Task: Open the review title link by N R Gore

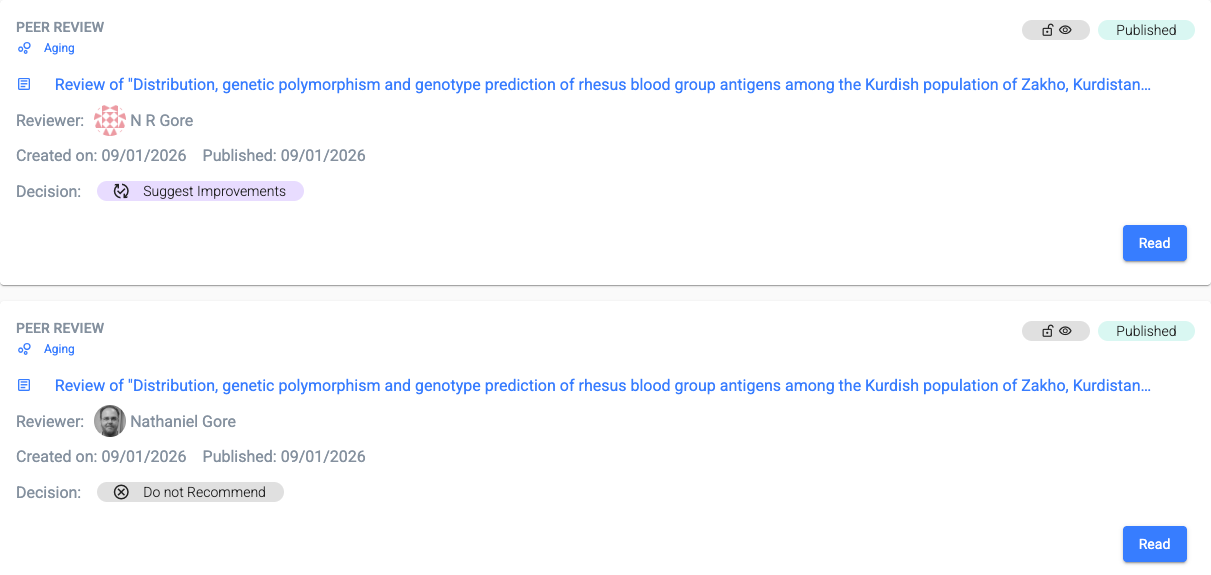Action: 602,85
